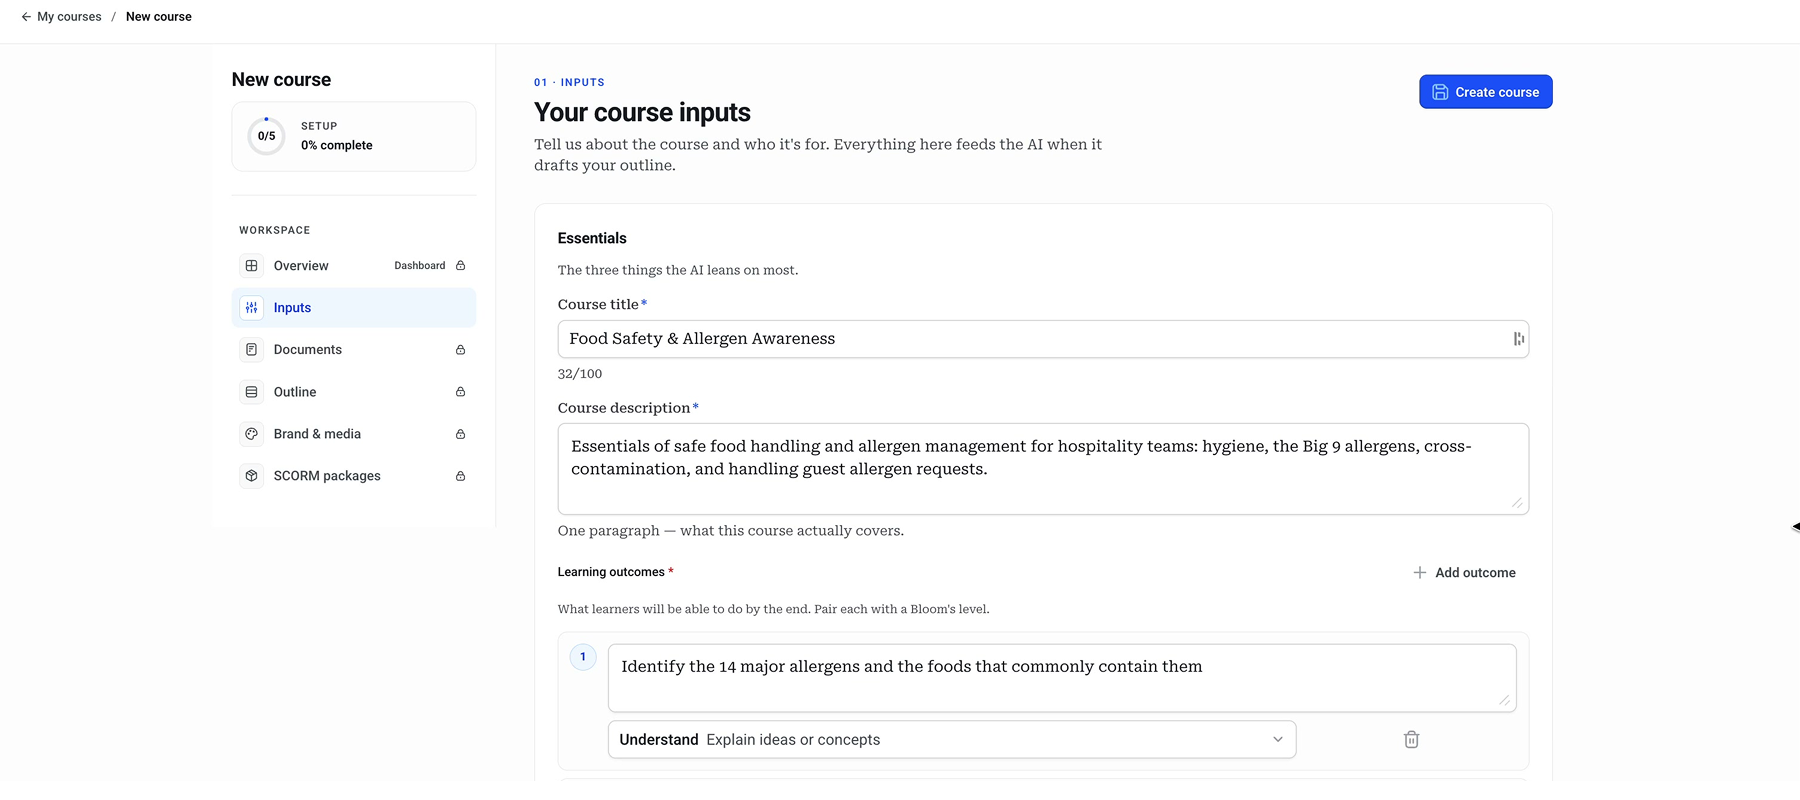Click the Overview grid icon
Viewport: 1800px width, 800px height.
[252, 266]
